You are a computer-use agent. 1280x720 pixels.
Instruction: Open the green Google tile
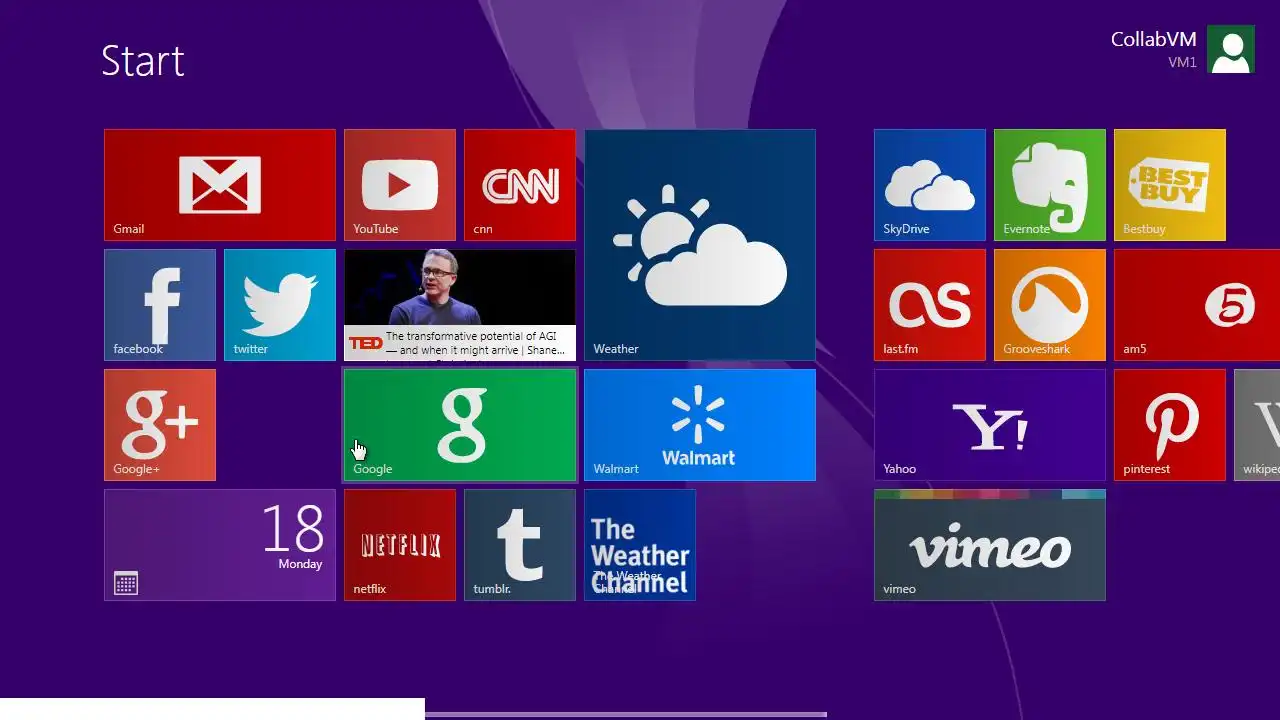pyautogui.click(x=460, y=425)
